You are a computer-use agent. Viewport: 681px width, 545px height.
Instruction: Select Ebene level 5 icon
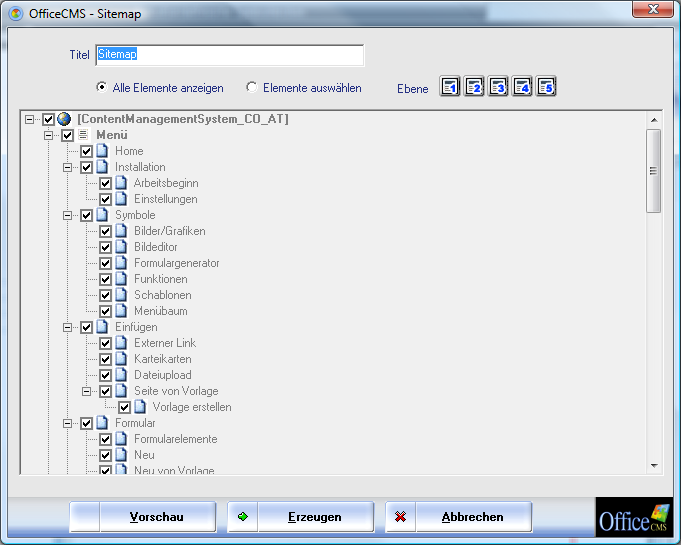[x=546, y=86]
